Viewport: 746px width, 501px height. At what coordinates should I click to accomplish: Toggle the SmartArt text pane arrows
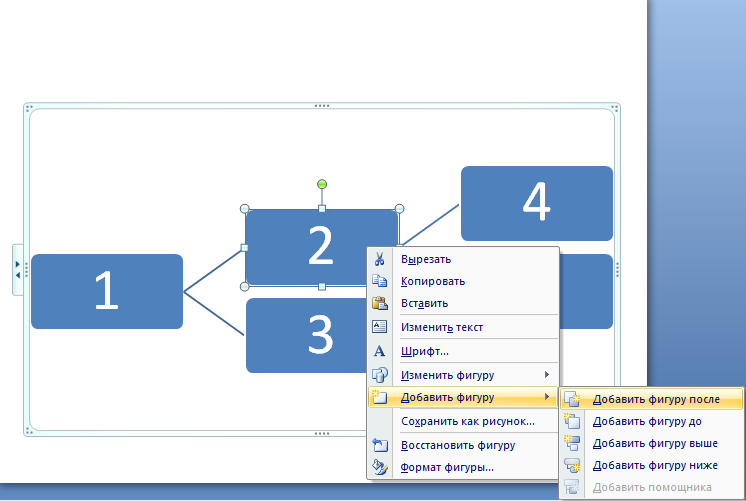pos(18,270)
